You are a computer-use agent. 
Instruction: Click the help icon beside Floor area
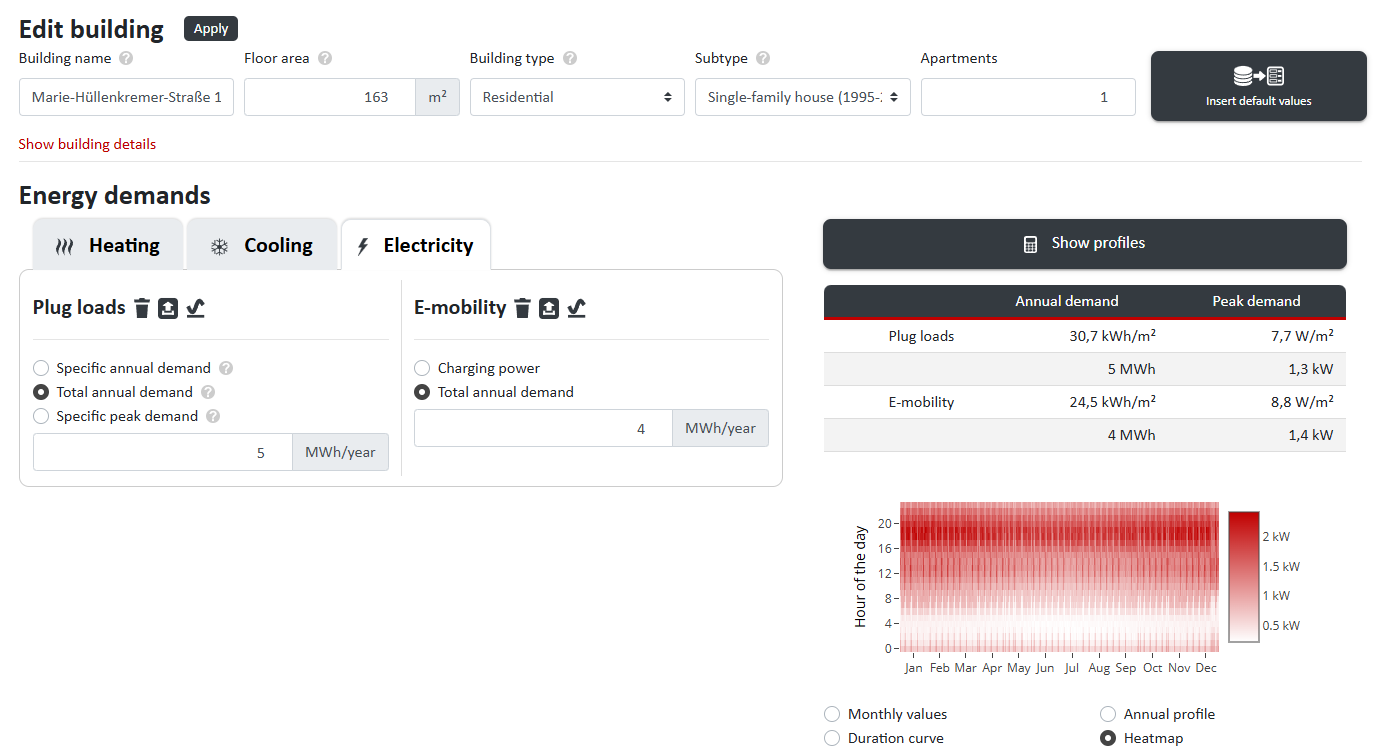pos(325,59)
